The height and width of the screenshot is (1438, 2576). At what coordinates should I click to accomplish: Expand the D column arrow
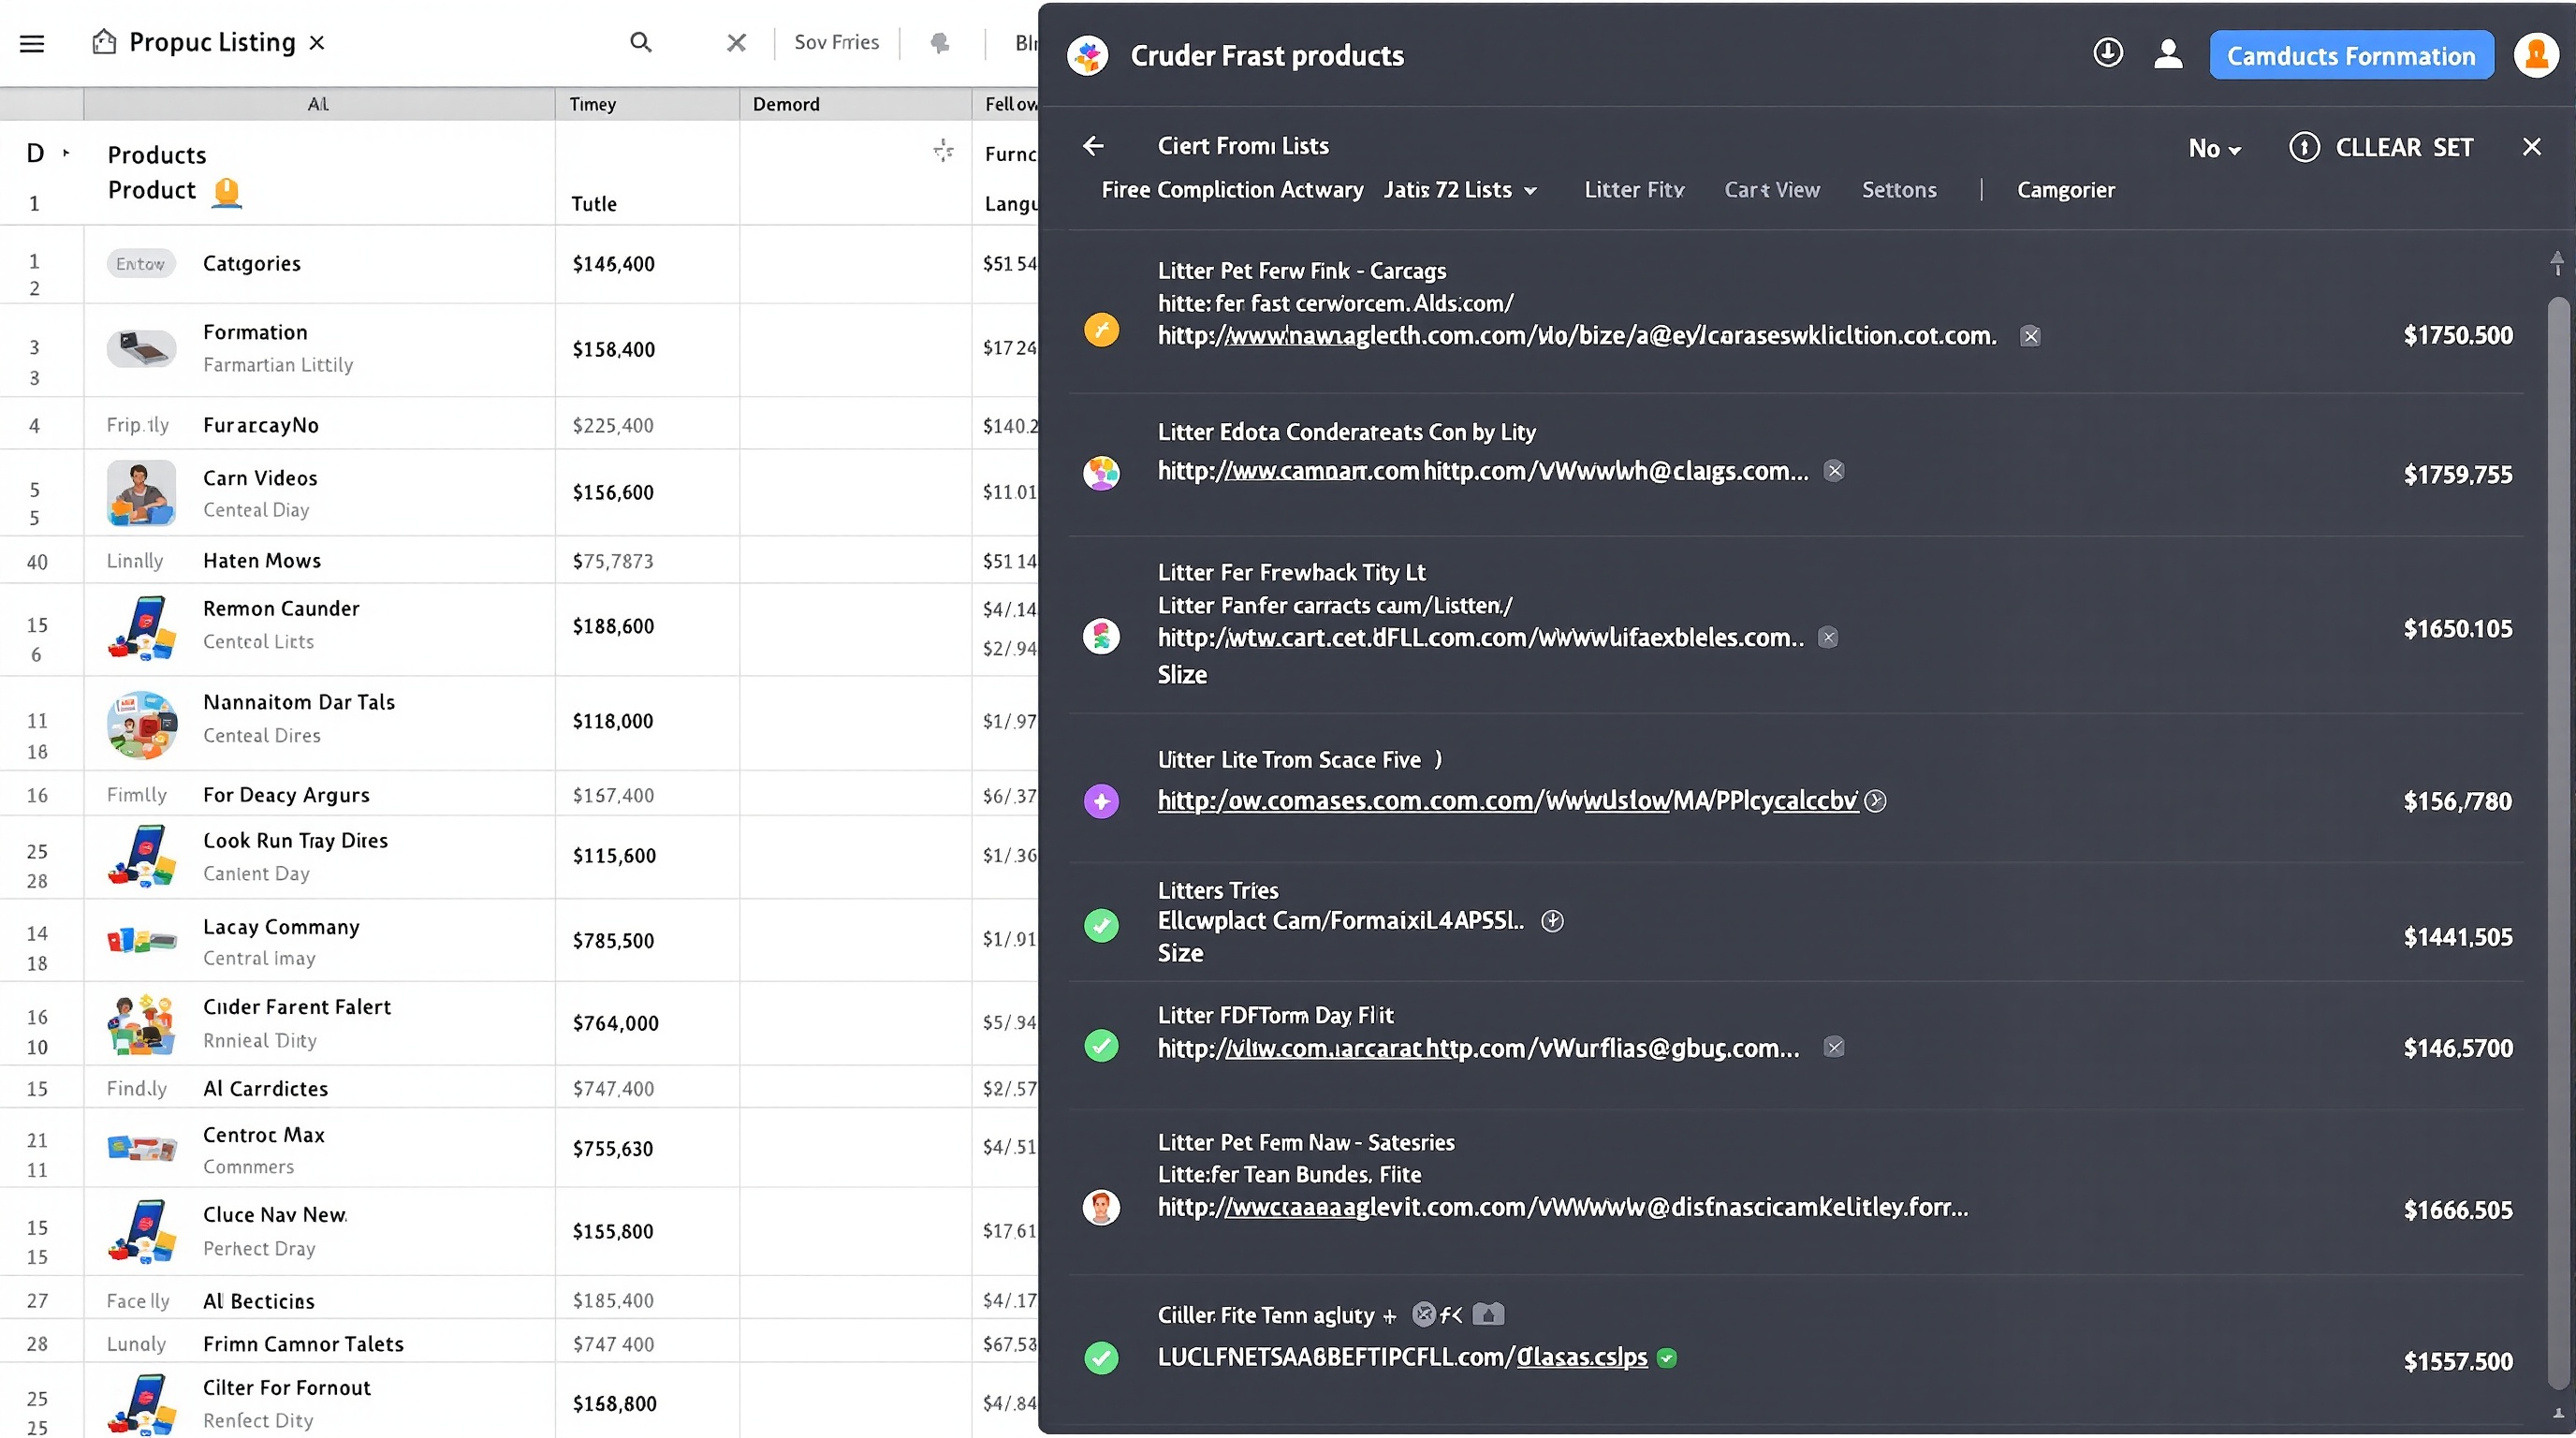coord(66,153)
